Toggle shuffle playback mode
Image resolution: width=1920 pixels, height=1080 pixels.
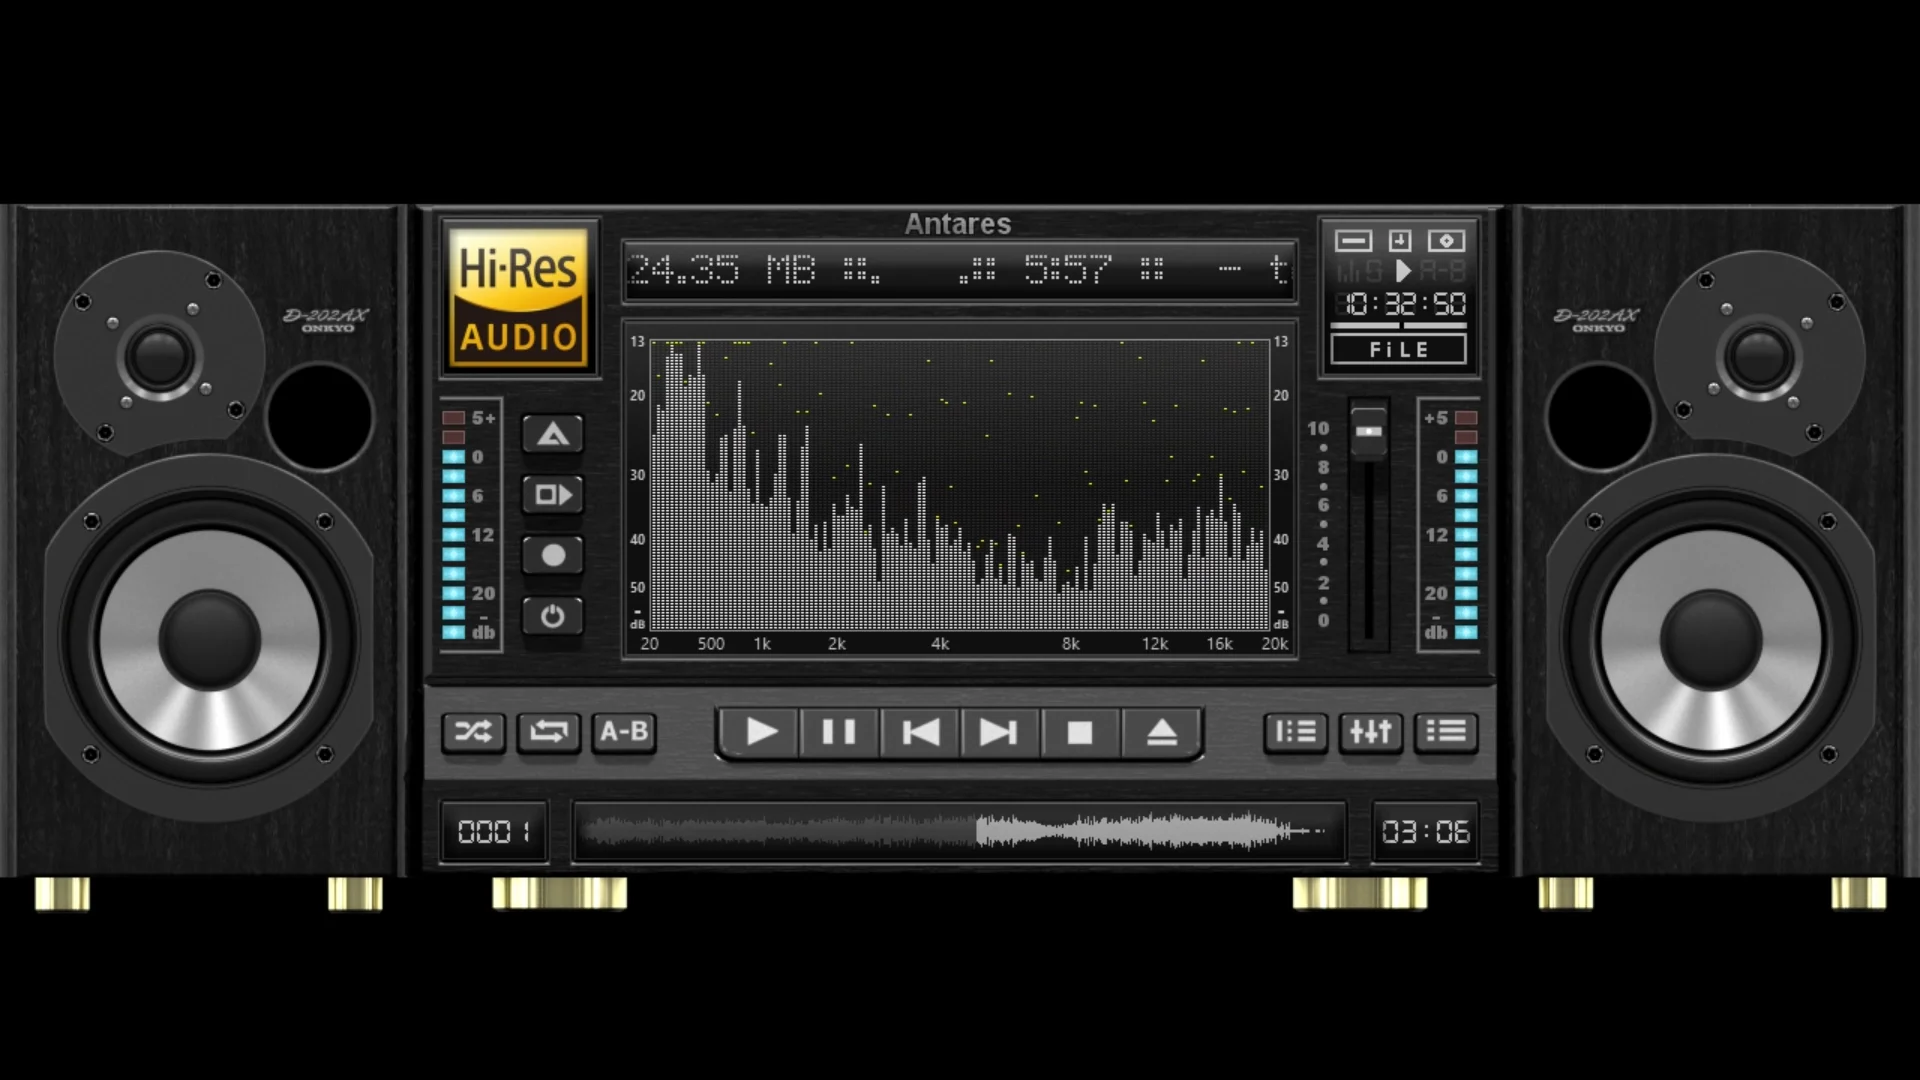point(474,732)
